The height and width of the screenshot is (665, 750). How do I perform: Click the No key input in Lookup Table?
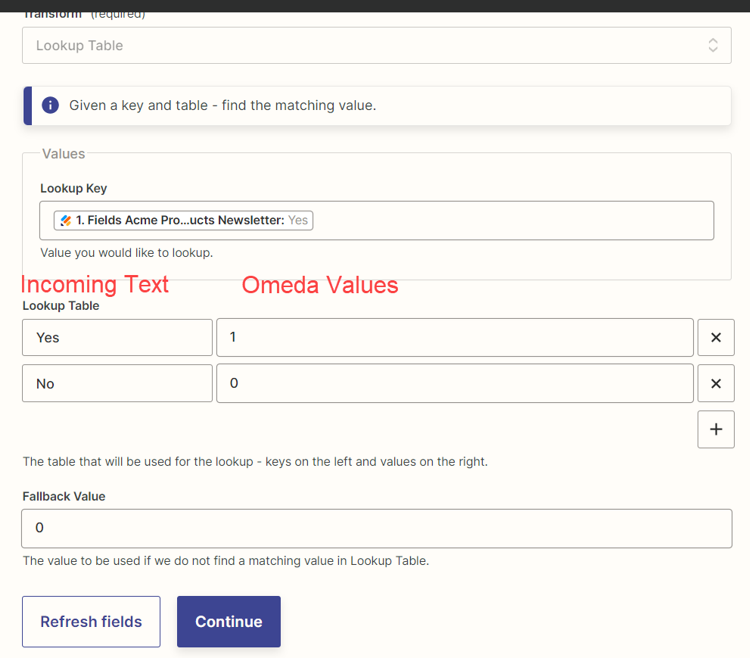(x=117, y=384)
